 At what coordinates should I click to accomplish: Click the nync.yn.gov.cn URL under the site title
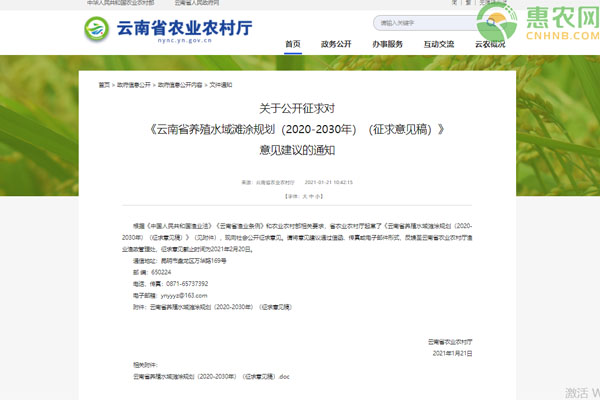click(x=184, y=40)
